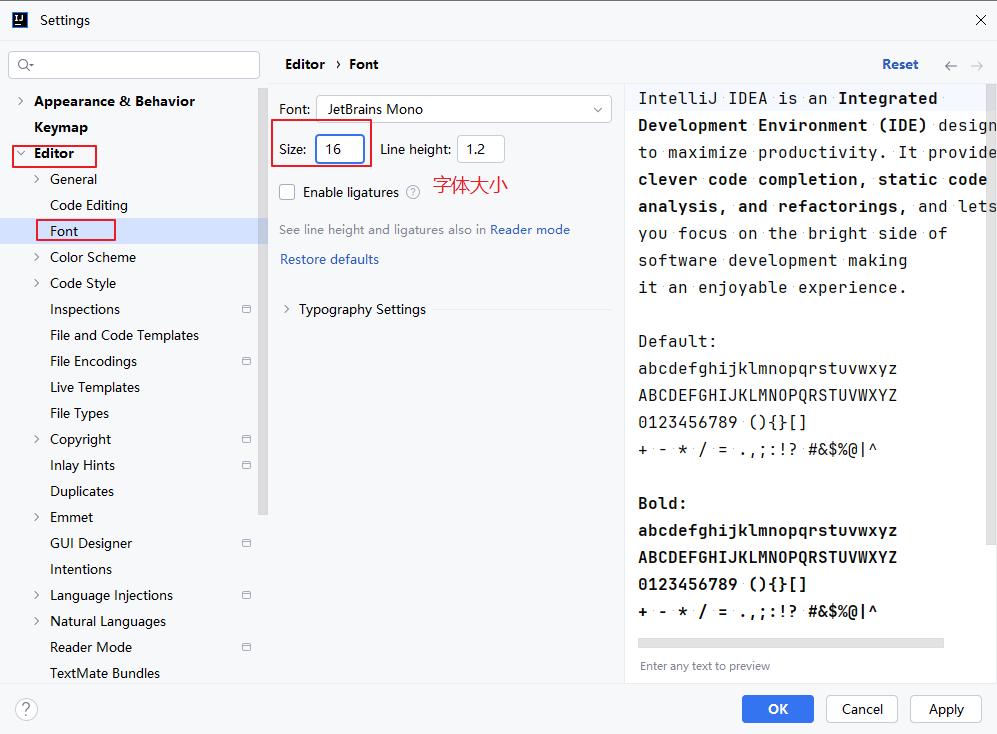
Task: Click the search magnifier icon in settings search
Action: click(x=25, y=65)
